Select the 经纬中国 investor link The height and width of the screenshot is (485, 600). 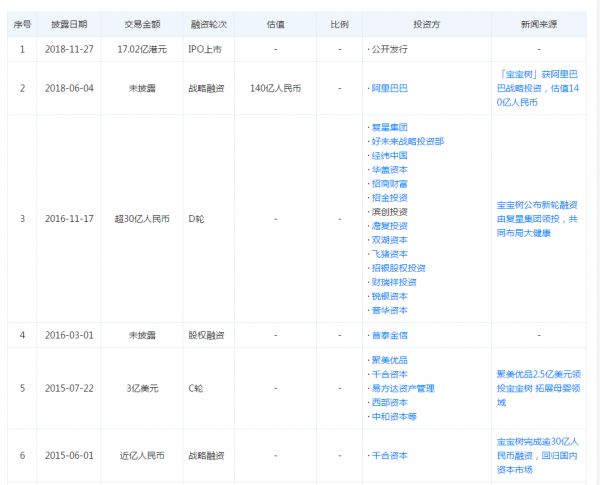click(392, 154)
